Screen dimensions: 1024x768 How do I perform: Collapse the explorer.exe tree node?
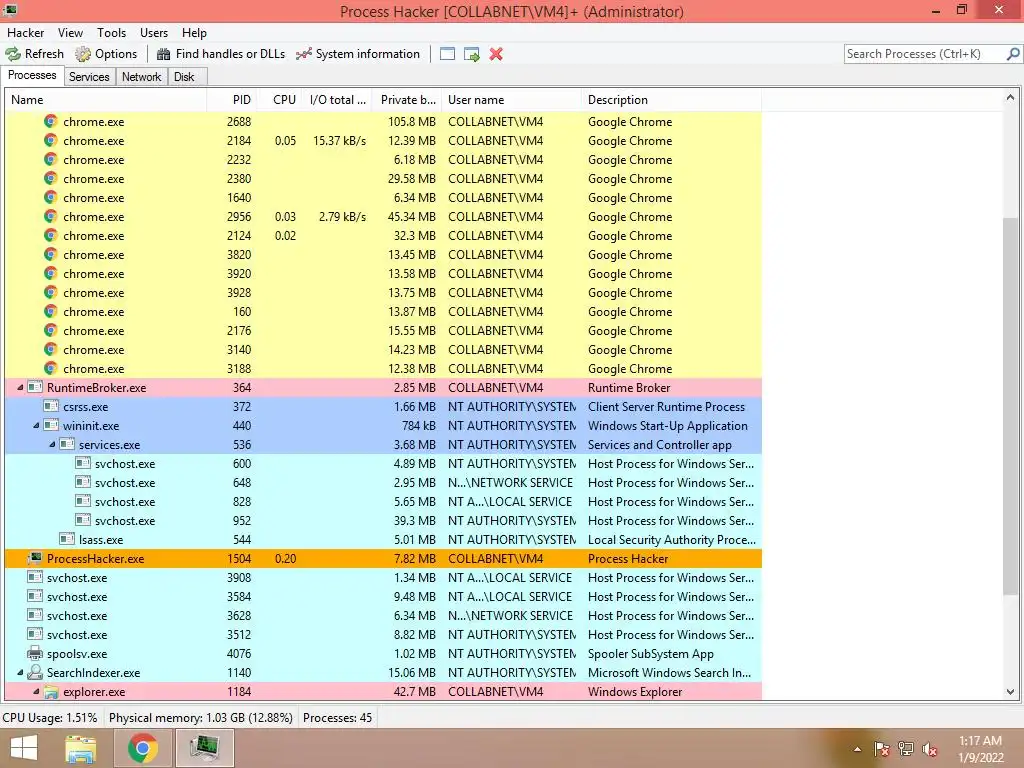point(37,691)
